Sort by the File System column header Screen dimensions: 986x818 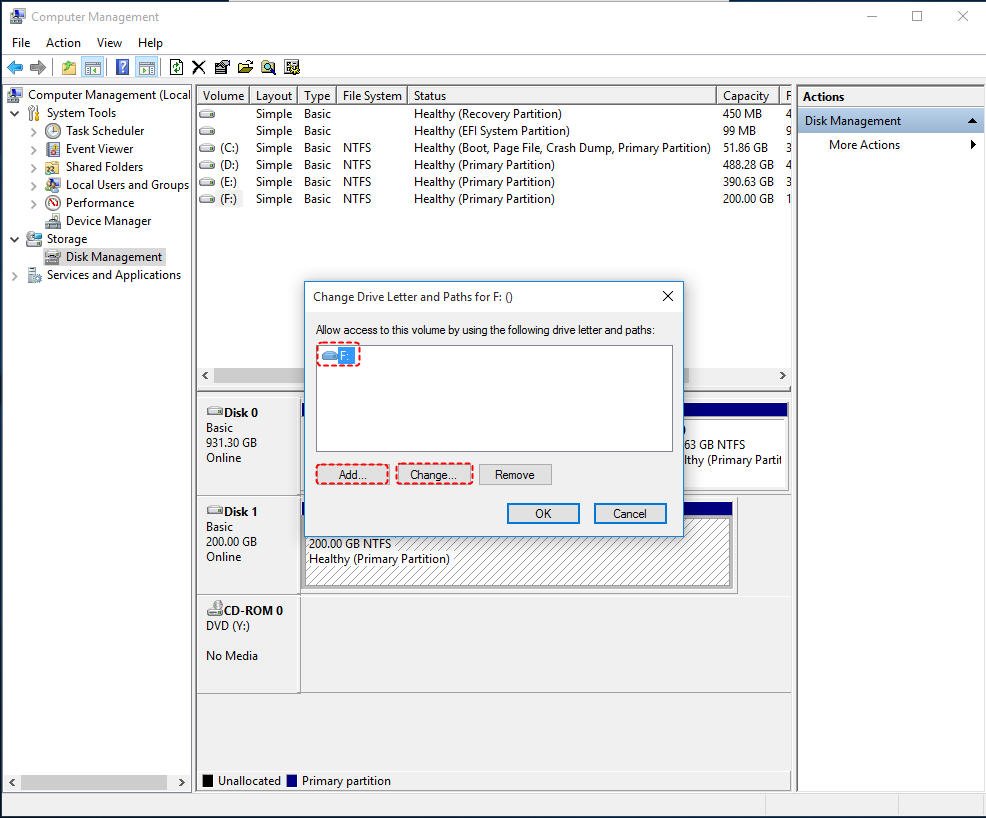coord(372,96)
